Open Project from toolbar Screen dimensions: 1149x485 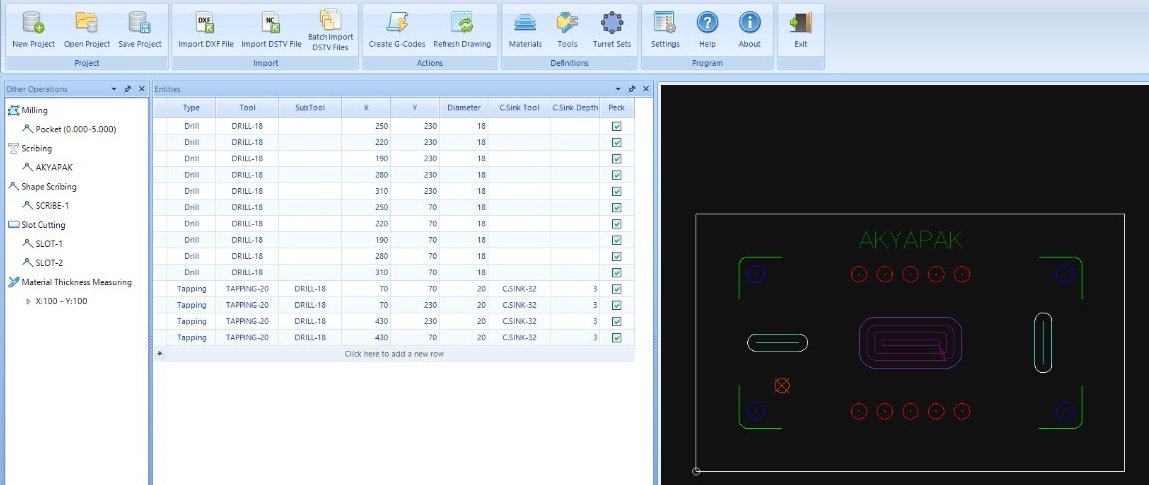tap(86, 31)
